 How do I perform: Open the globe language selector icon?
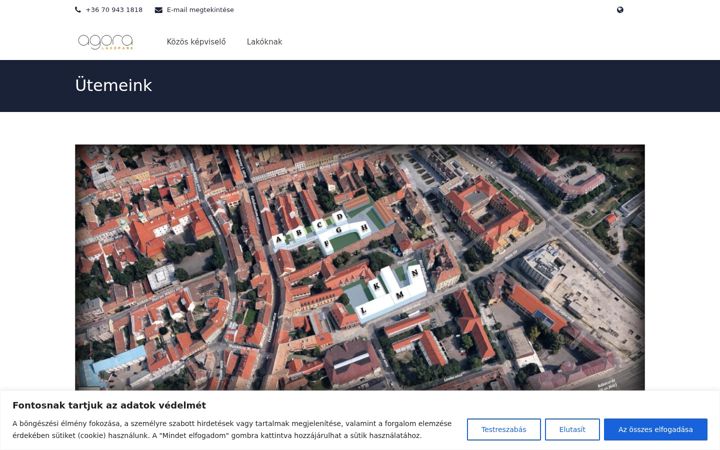pyautogui.click(x=620, y=10)
